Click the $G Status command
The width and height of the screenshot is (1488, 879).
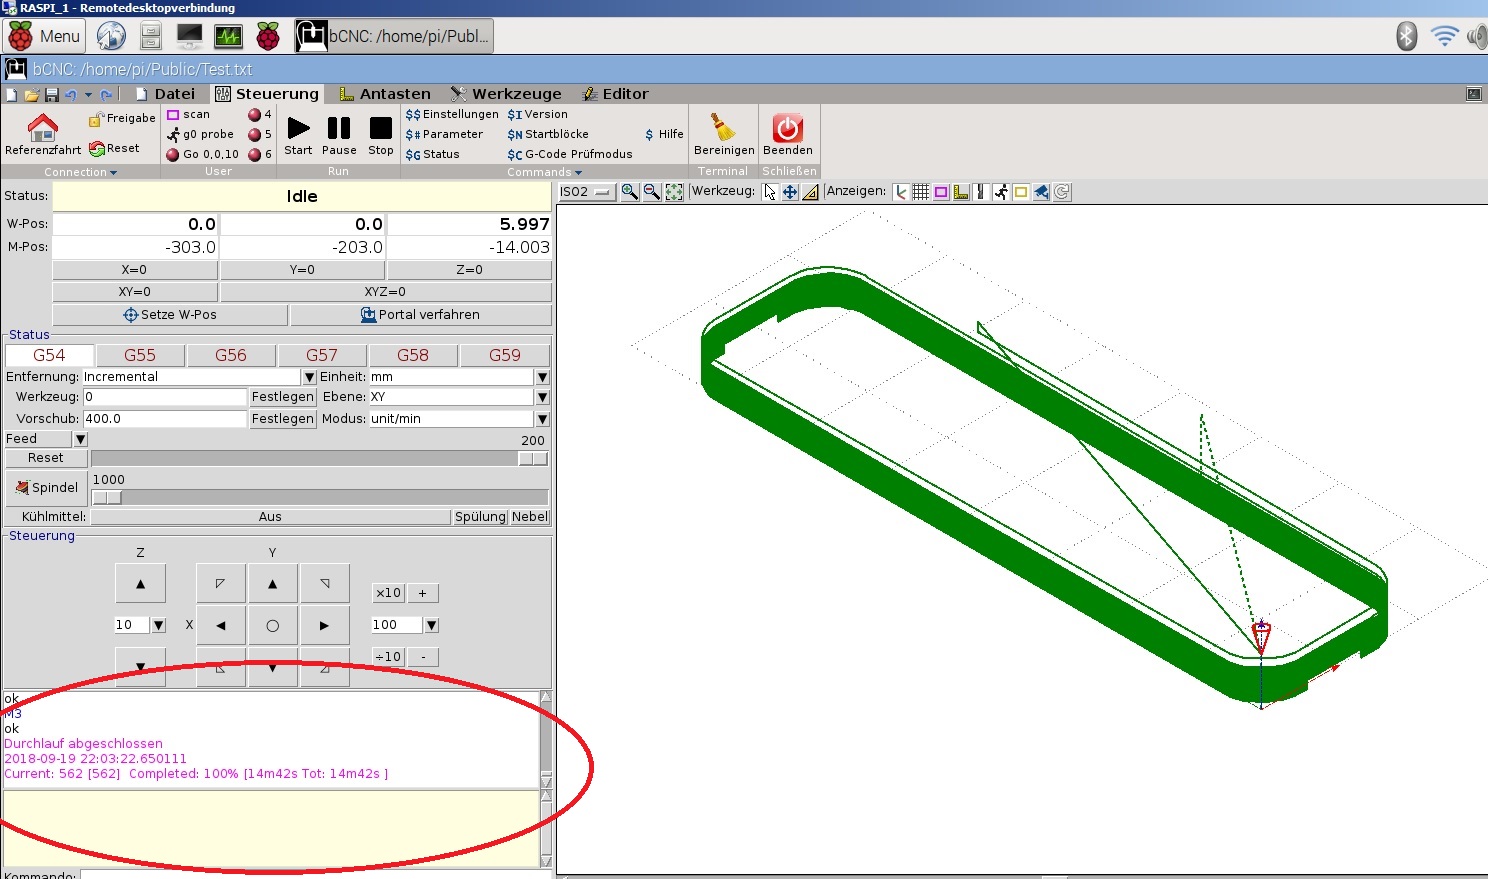click(433, 154)
